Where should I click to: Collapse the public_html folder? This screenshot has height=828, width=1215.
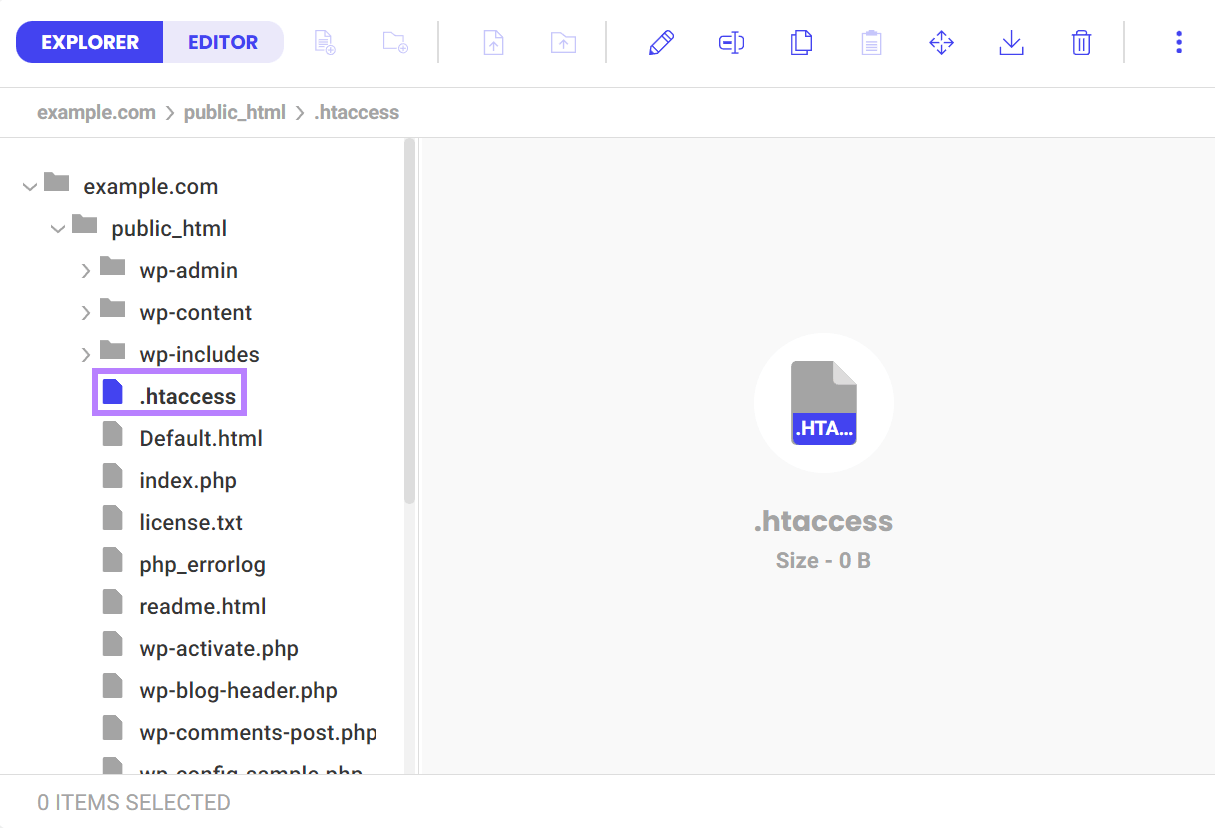pyautogui.click(x=58, y=228)
